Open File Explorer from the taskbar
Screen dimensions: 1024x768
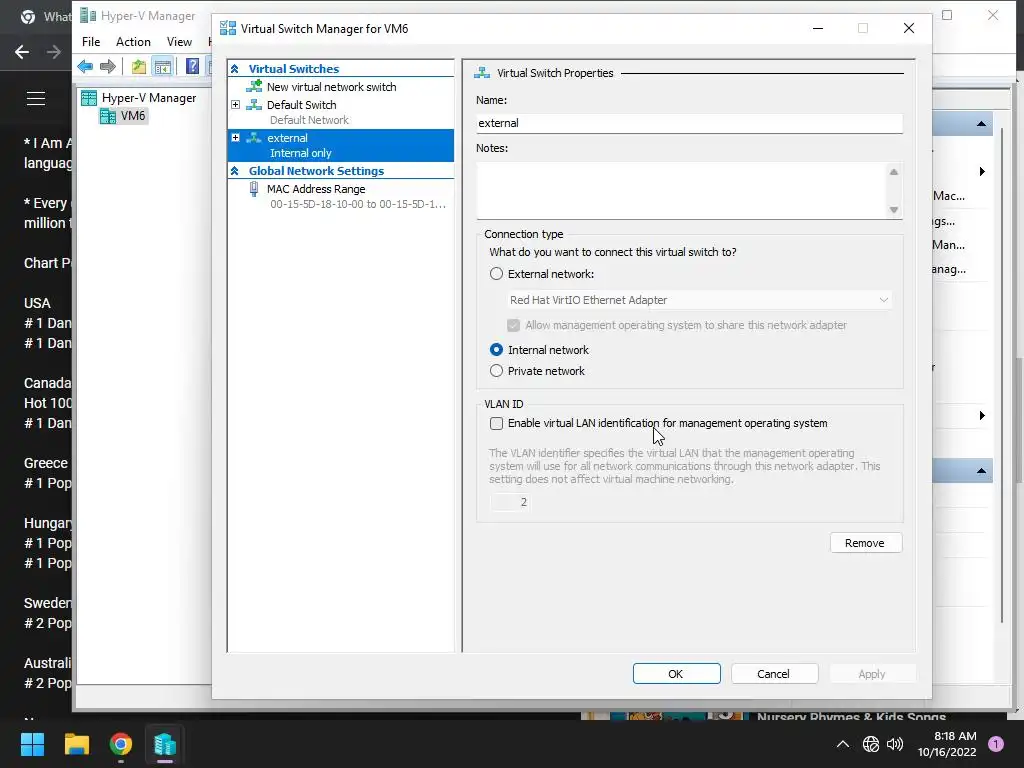click(x=76, y=744)
